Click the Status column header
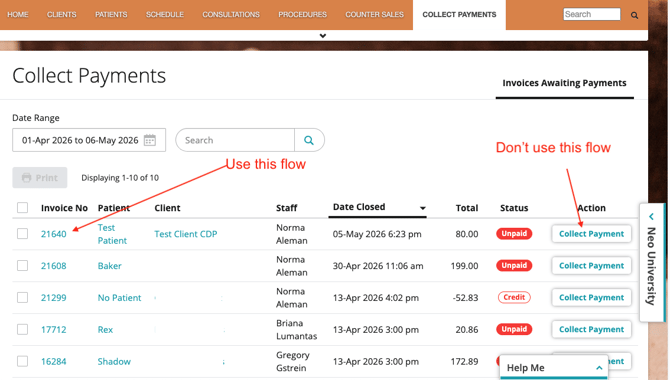 (514, 208)
